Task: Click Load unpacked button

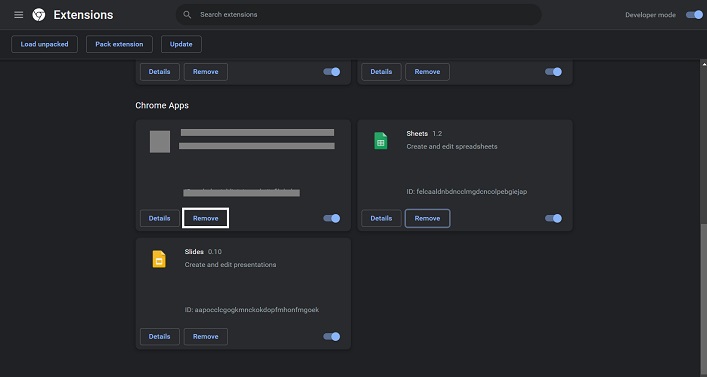Action: 45,44
